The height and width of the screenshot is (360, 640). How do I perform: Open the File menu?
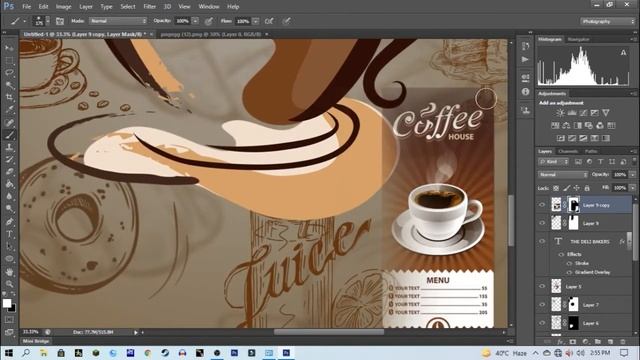point(27,7)
